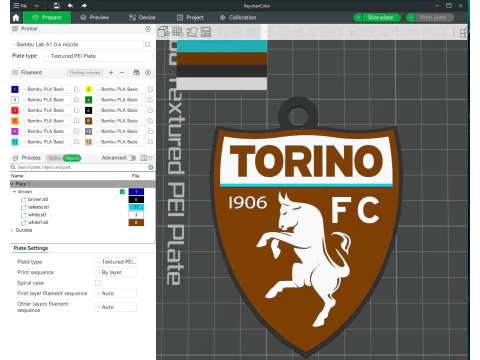The image size is (480, 360).
Task: Undo the last action
Action: coord(70,6)
